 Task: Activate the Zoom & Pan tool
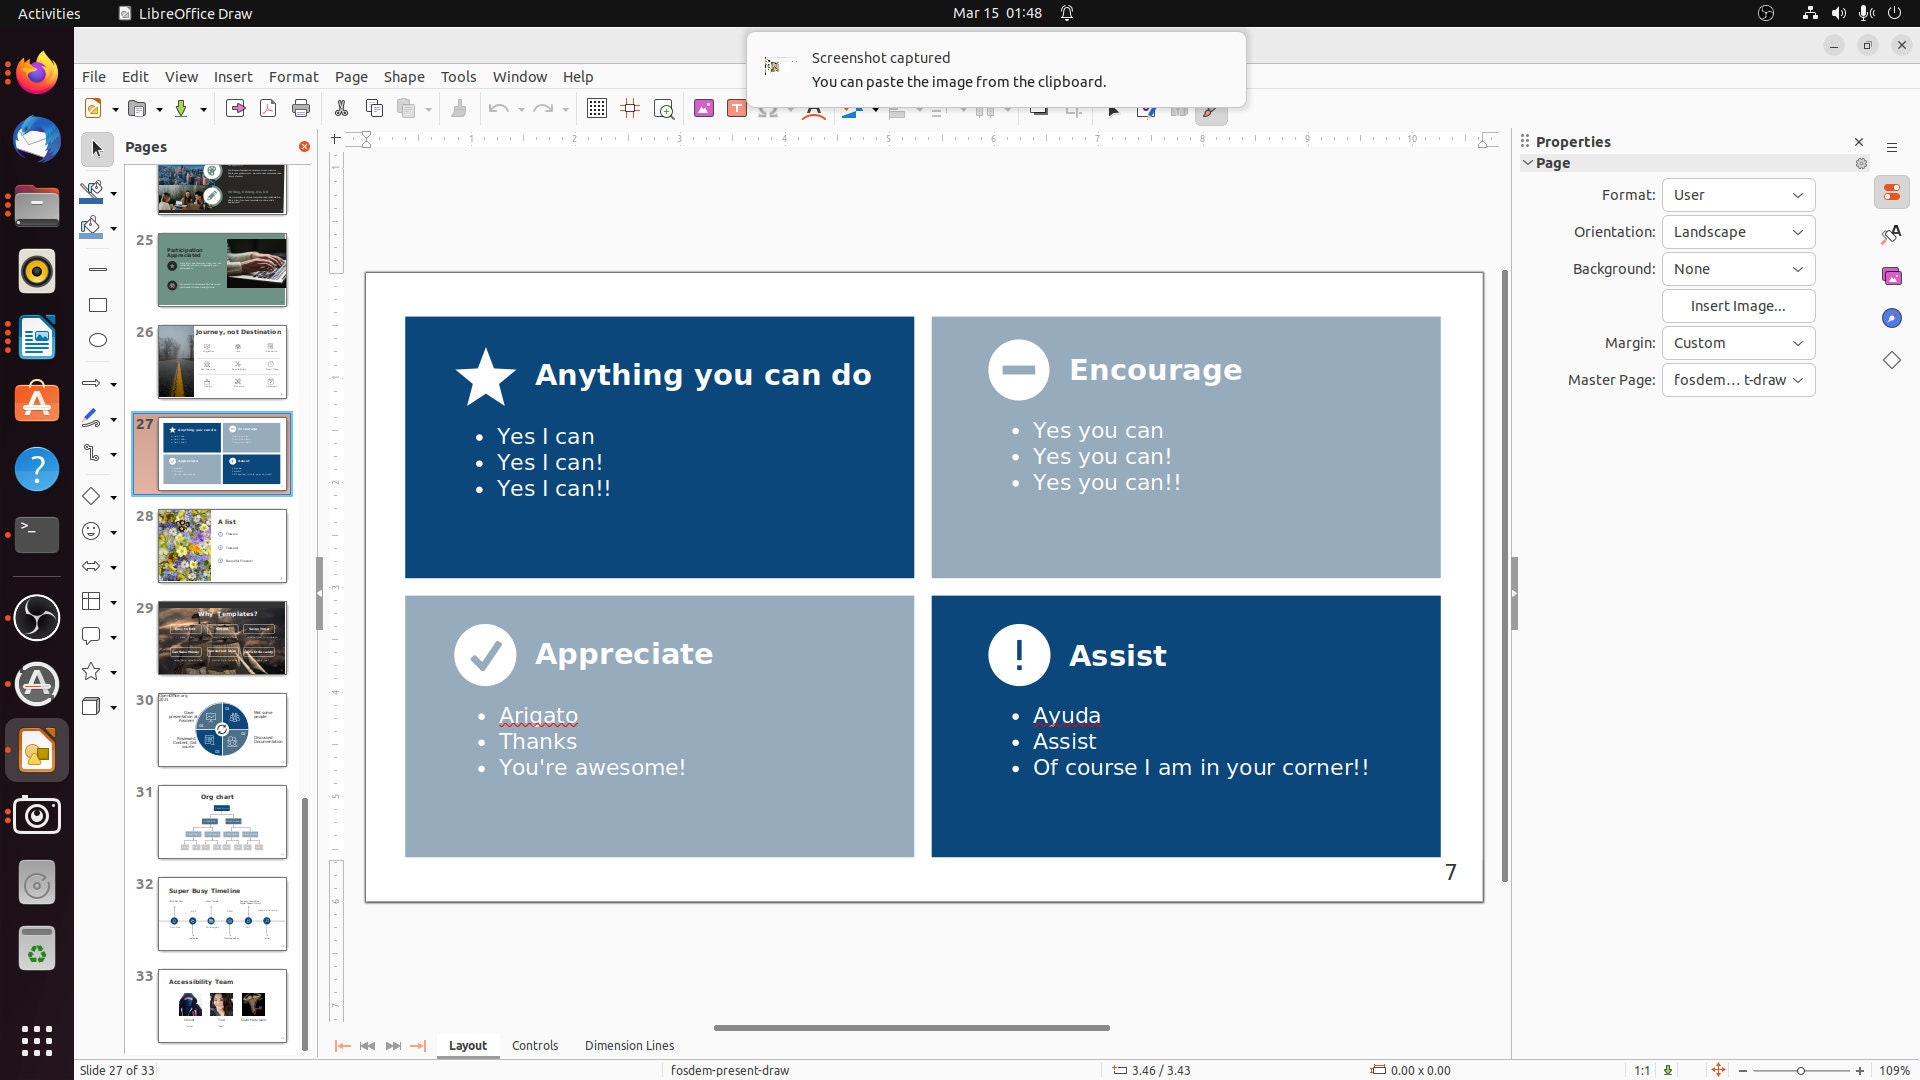(663, 108)
